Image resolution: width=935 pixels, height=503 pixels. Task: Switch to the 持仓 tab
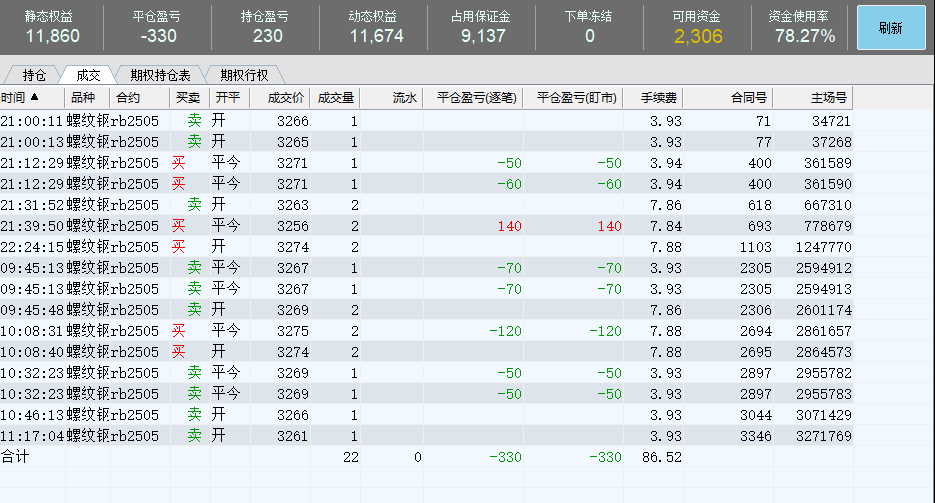click(35, 75)
